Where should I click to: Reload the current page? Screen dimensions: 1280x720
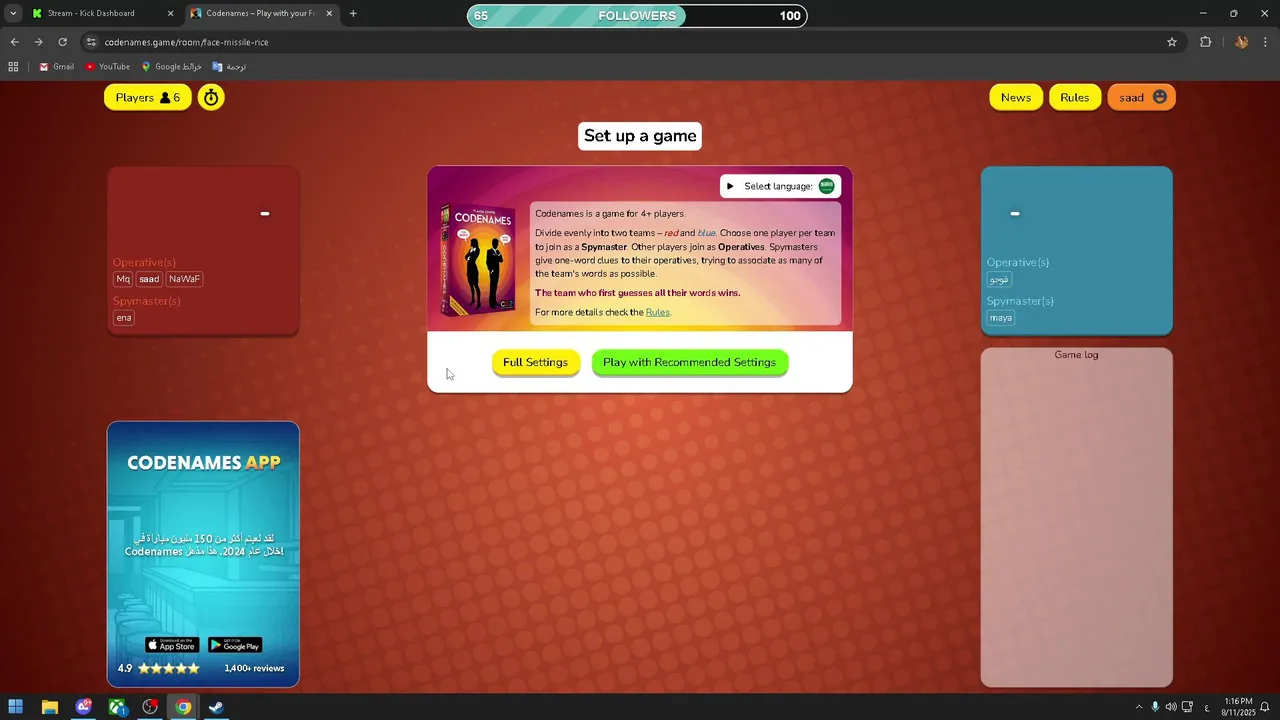pyautogui.click(x=62, y=42)
